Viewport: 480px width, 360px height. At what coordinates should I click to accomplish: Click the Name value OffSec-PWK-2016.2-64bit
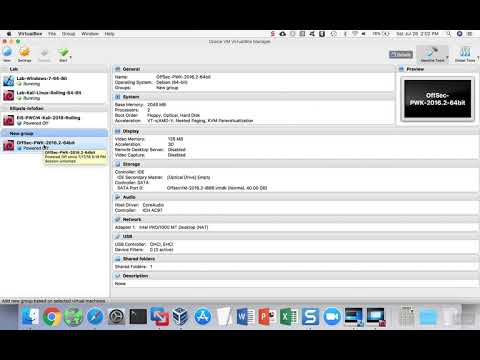(x=183, y=77)
